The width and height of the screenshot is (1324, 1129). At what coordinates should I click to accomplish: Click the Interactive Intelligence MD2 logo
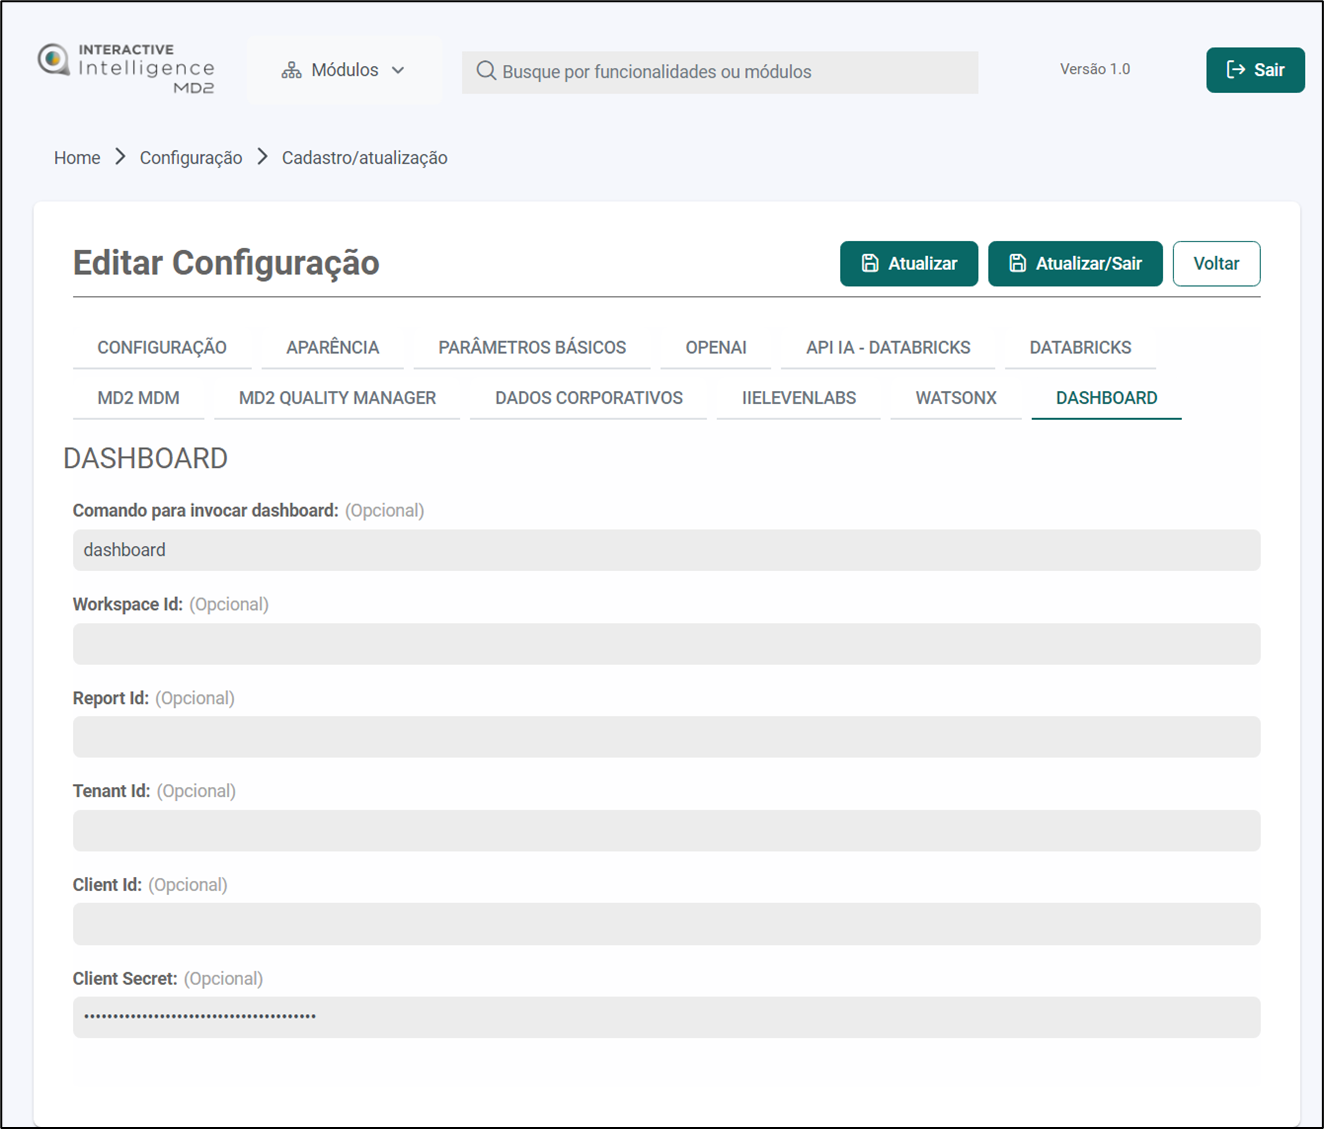(126, 69)
